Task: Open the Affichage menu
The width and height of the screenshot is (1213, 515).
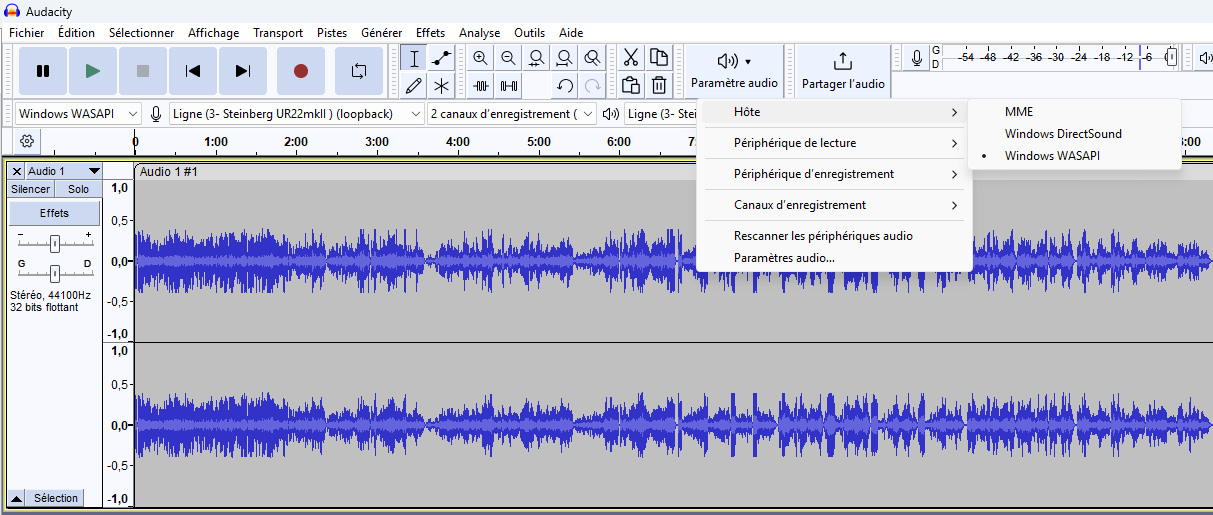Action: 213,33
